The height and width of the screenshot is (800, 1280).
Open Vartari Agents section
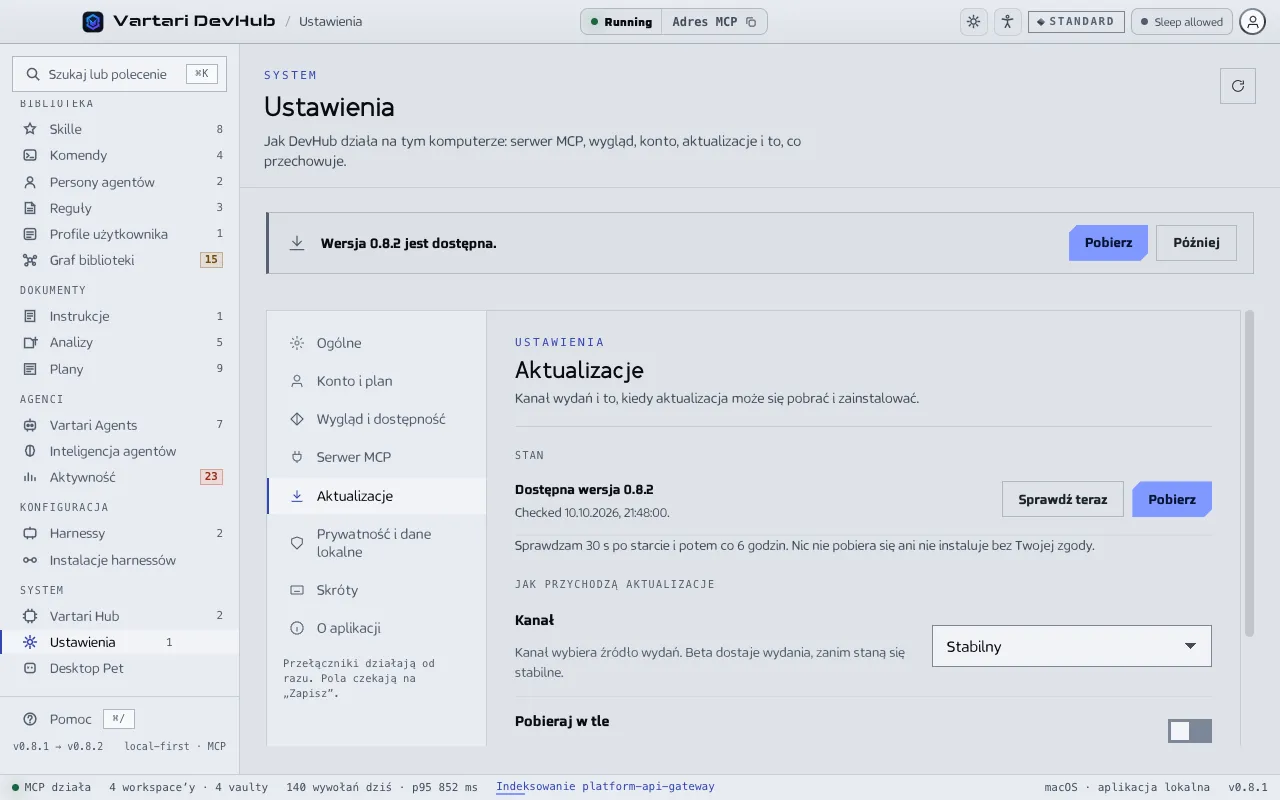pyautogui.click(x=120, y=425)
